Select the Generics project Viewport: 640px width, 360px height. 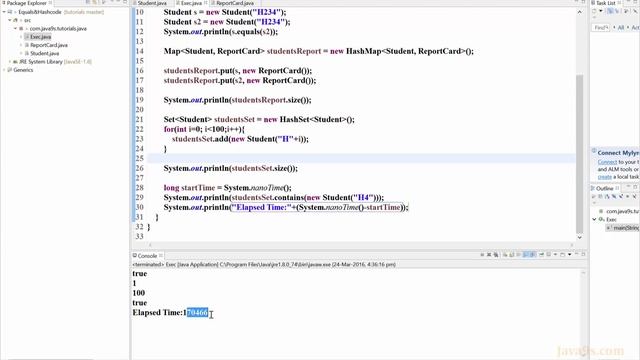coord(23,70)
